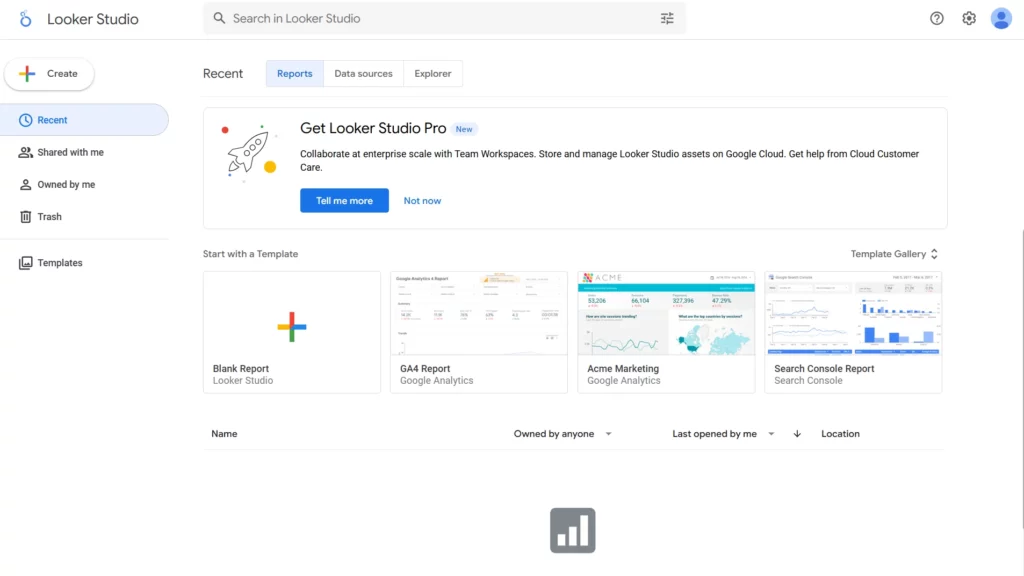Expand the Template Gallery

tap(894, 254)
